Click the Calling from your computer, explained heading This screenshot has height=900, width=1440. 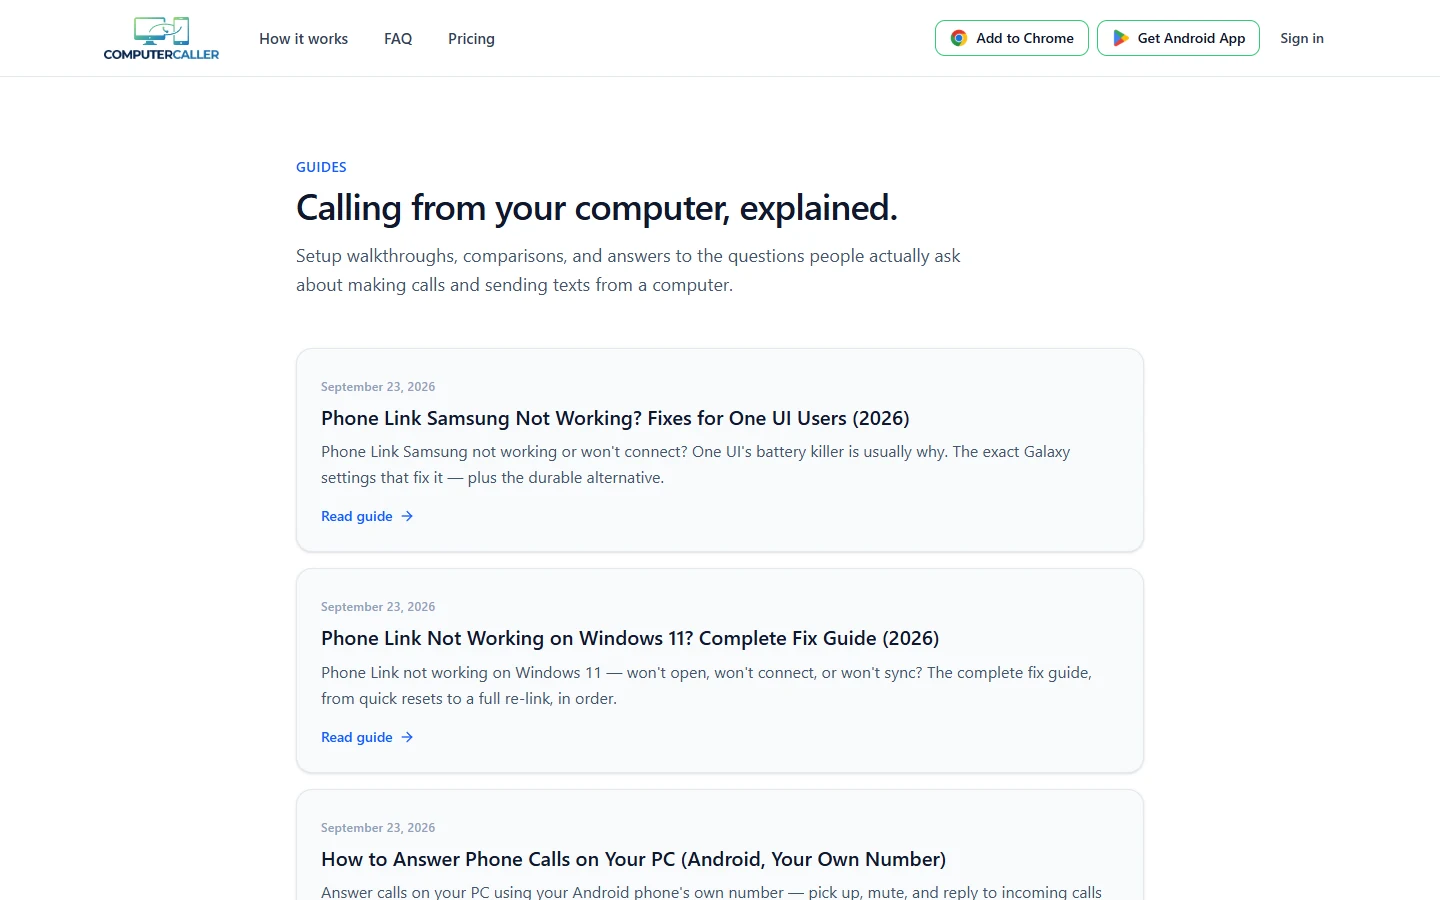click(x=597, y=208)
